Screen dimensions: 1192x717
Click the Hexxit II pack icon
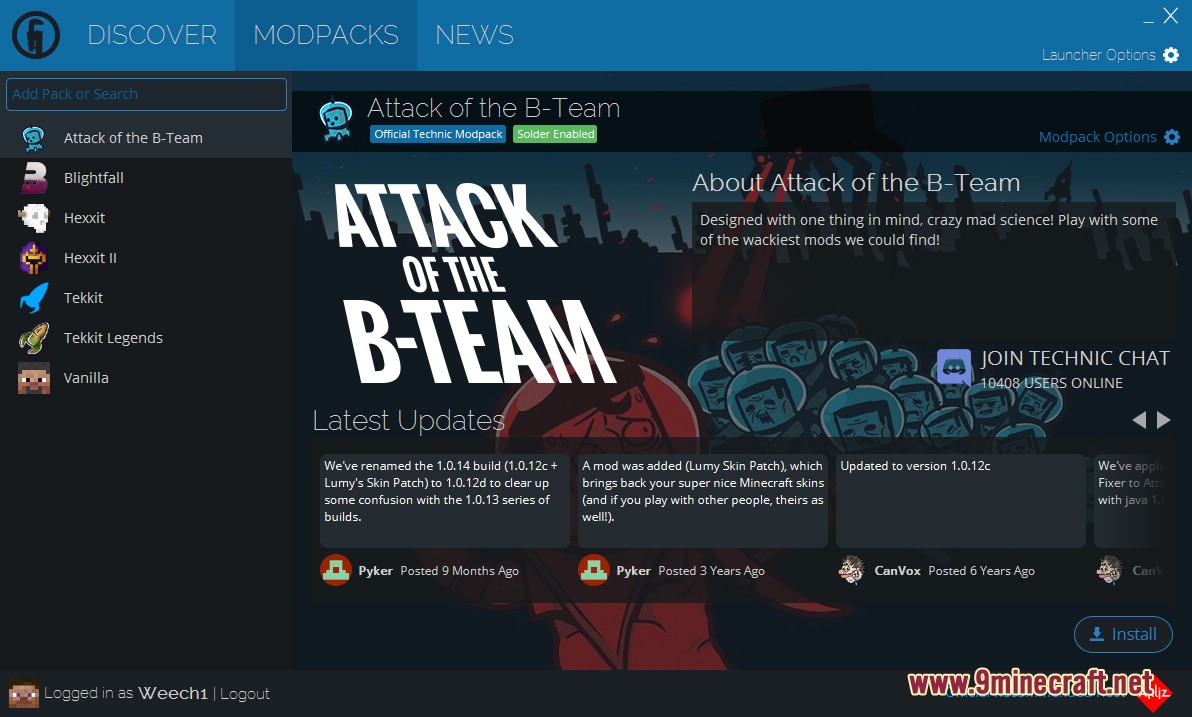click(33, 258)
